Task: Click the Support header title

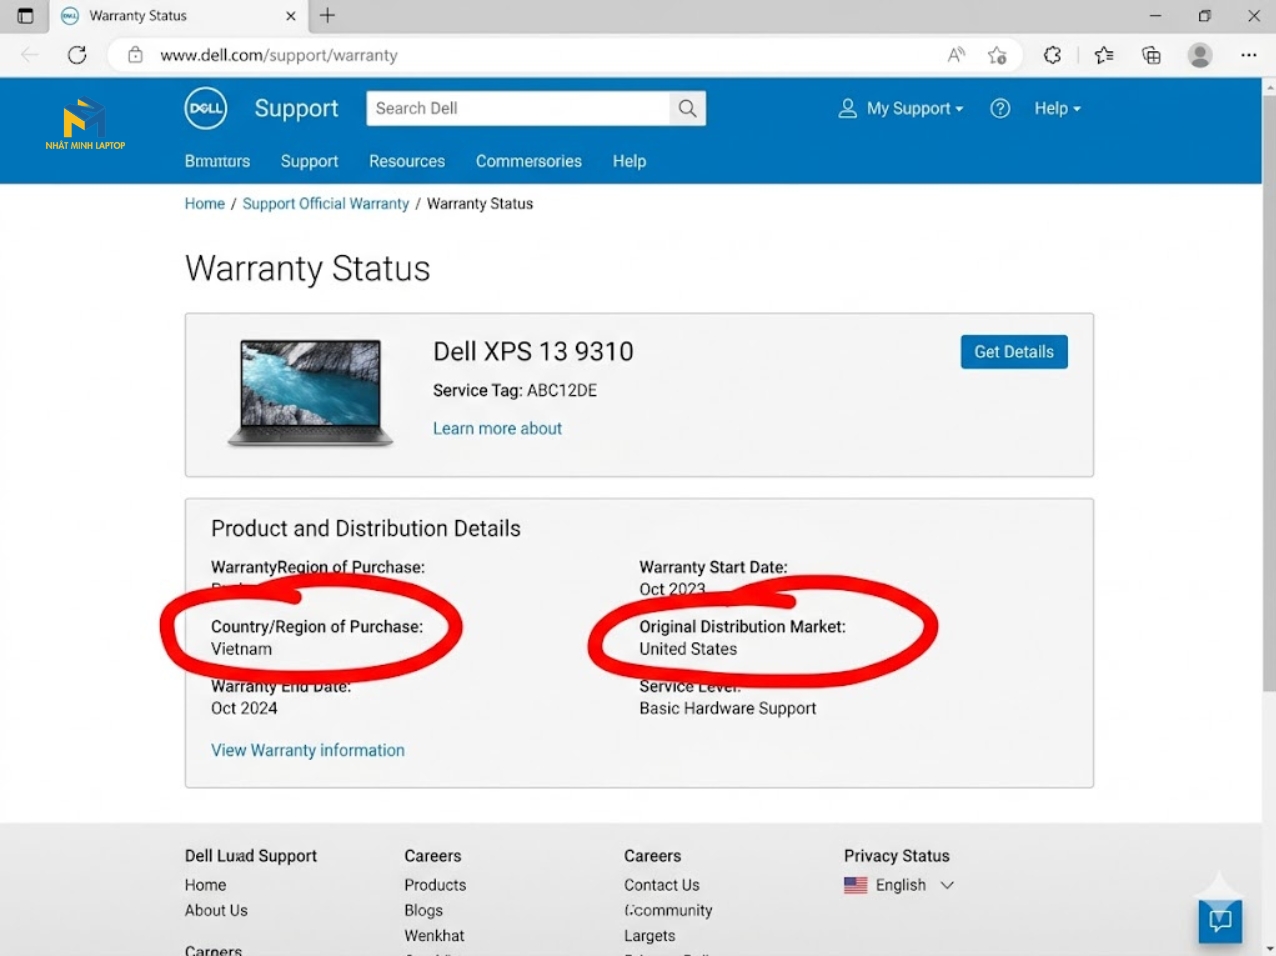Action: (296, 108)
